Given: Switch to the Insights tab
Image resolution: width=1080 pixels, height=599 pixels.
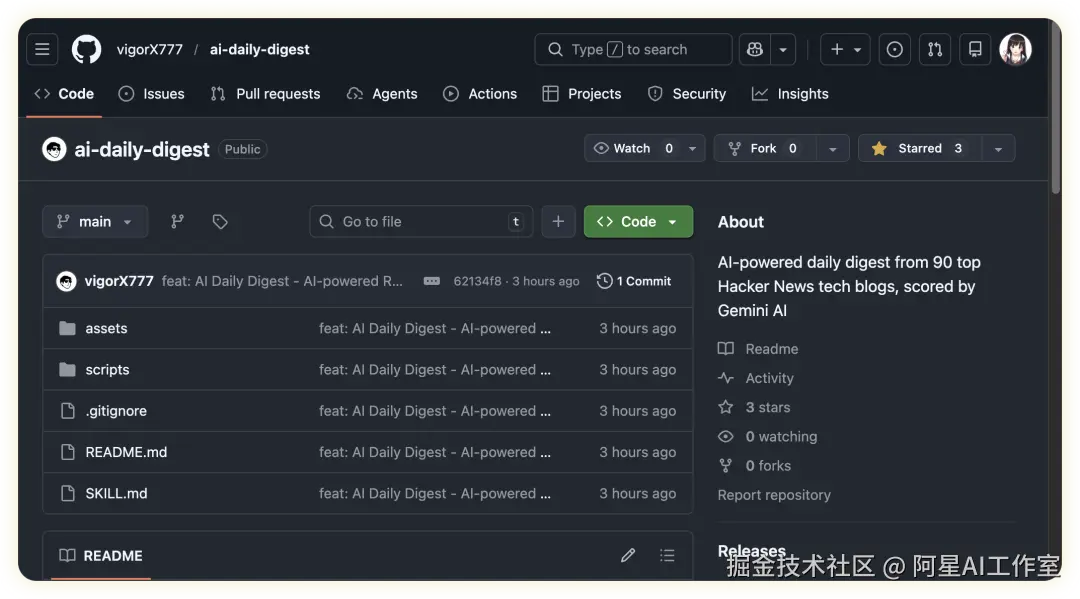Looking at the screenshot, I should 790,94.
